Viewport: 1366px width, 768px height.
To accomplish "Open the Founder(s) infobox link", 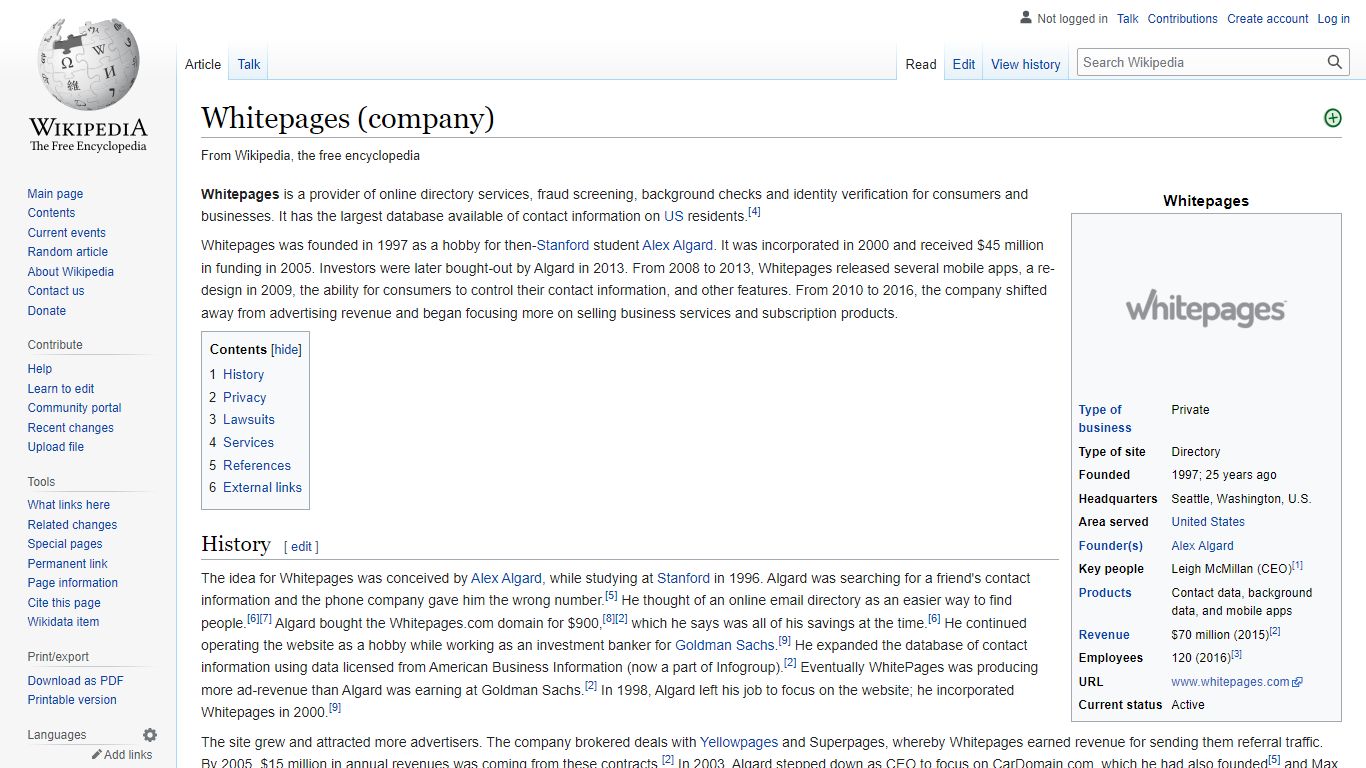I will click(1110, 546).
